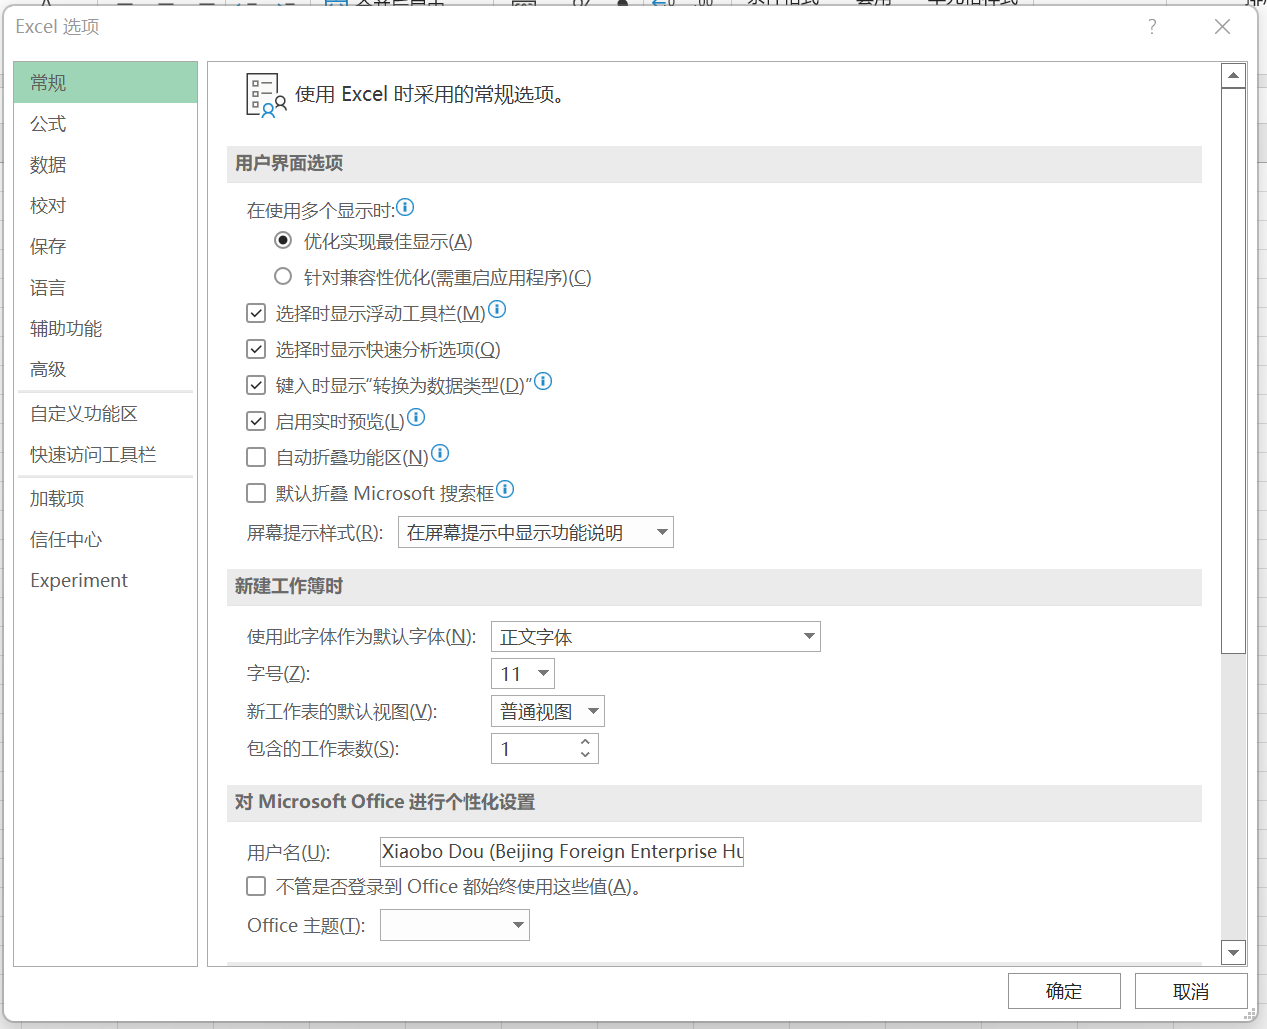1267x1029 pixels.
Task: Select 针对兼容性优化 radio option
Action: [x=283, y=276]
